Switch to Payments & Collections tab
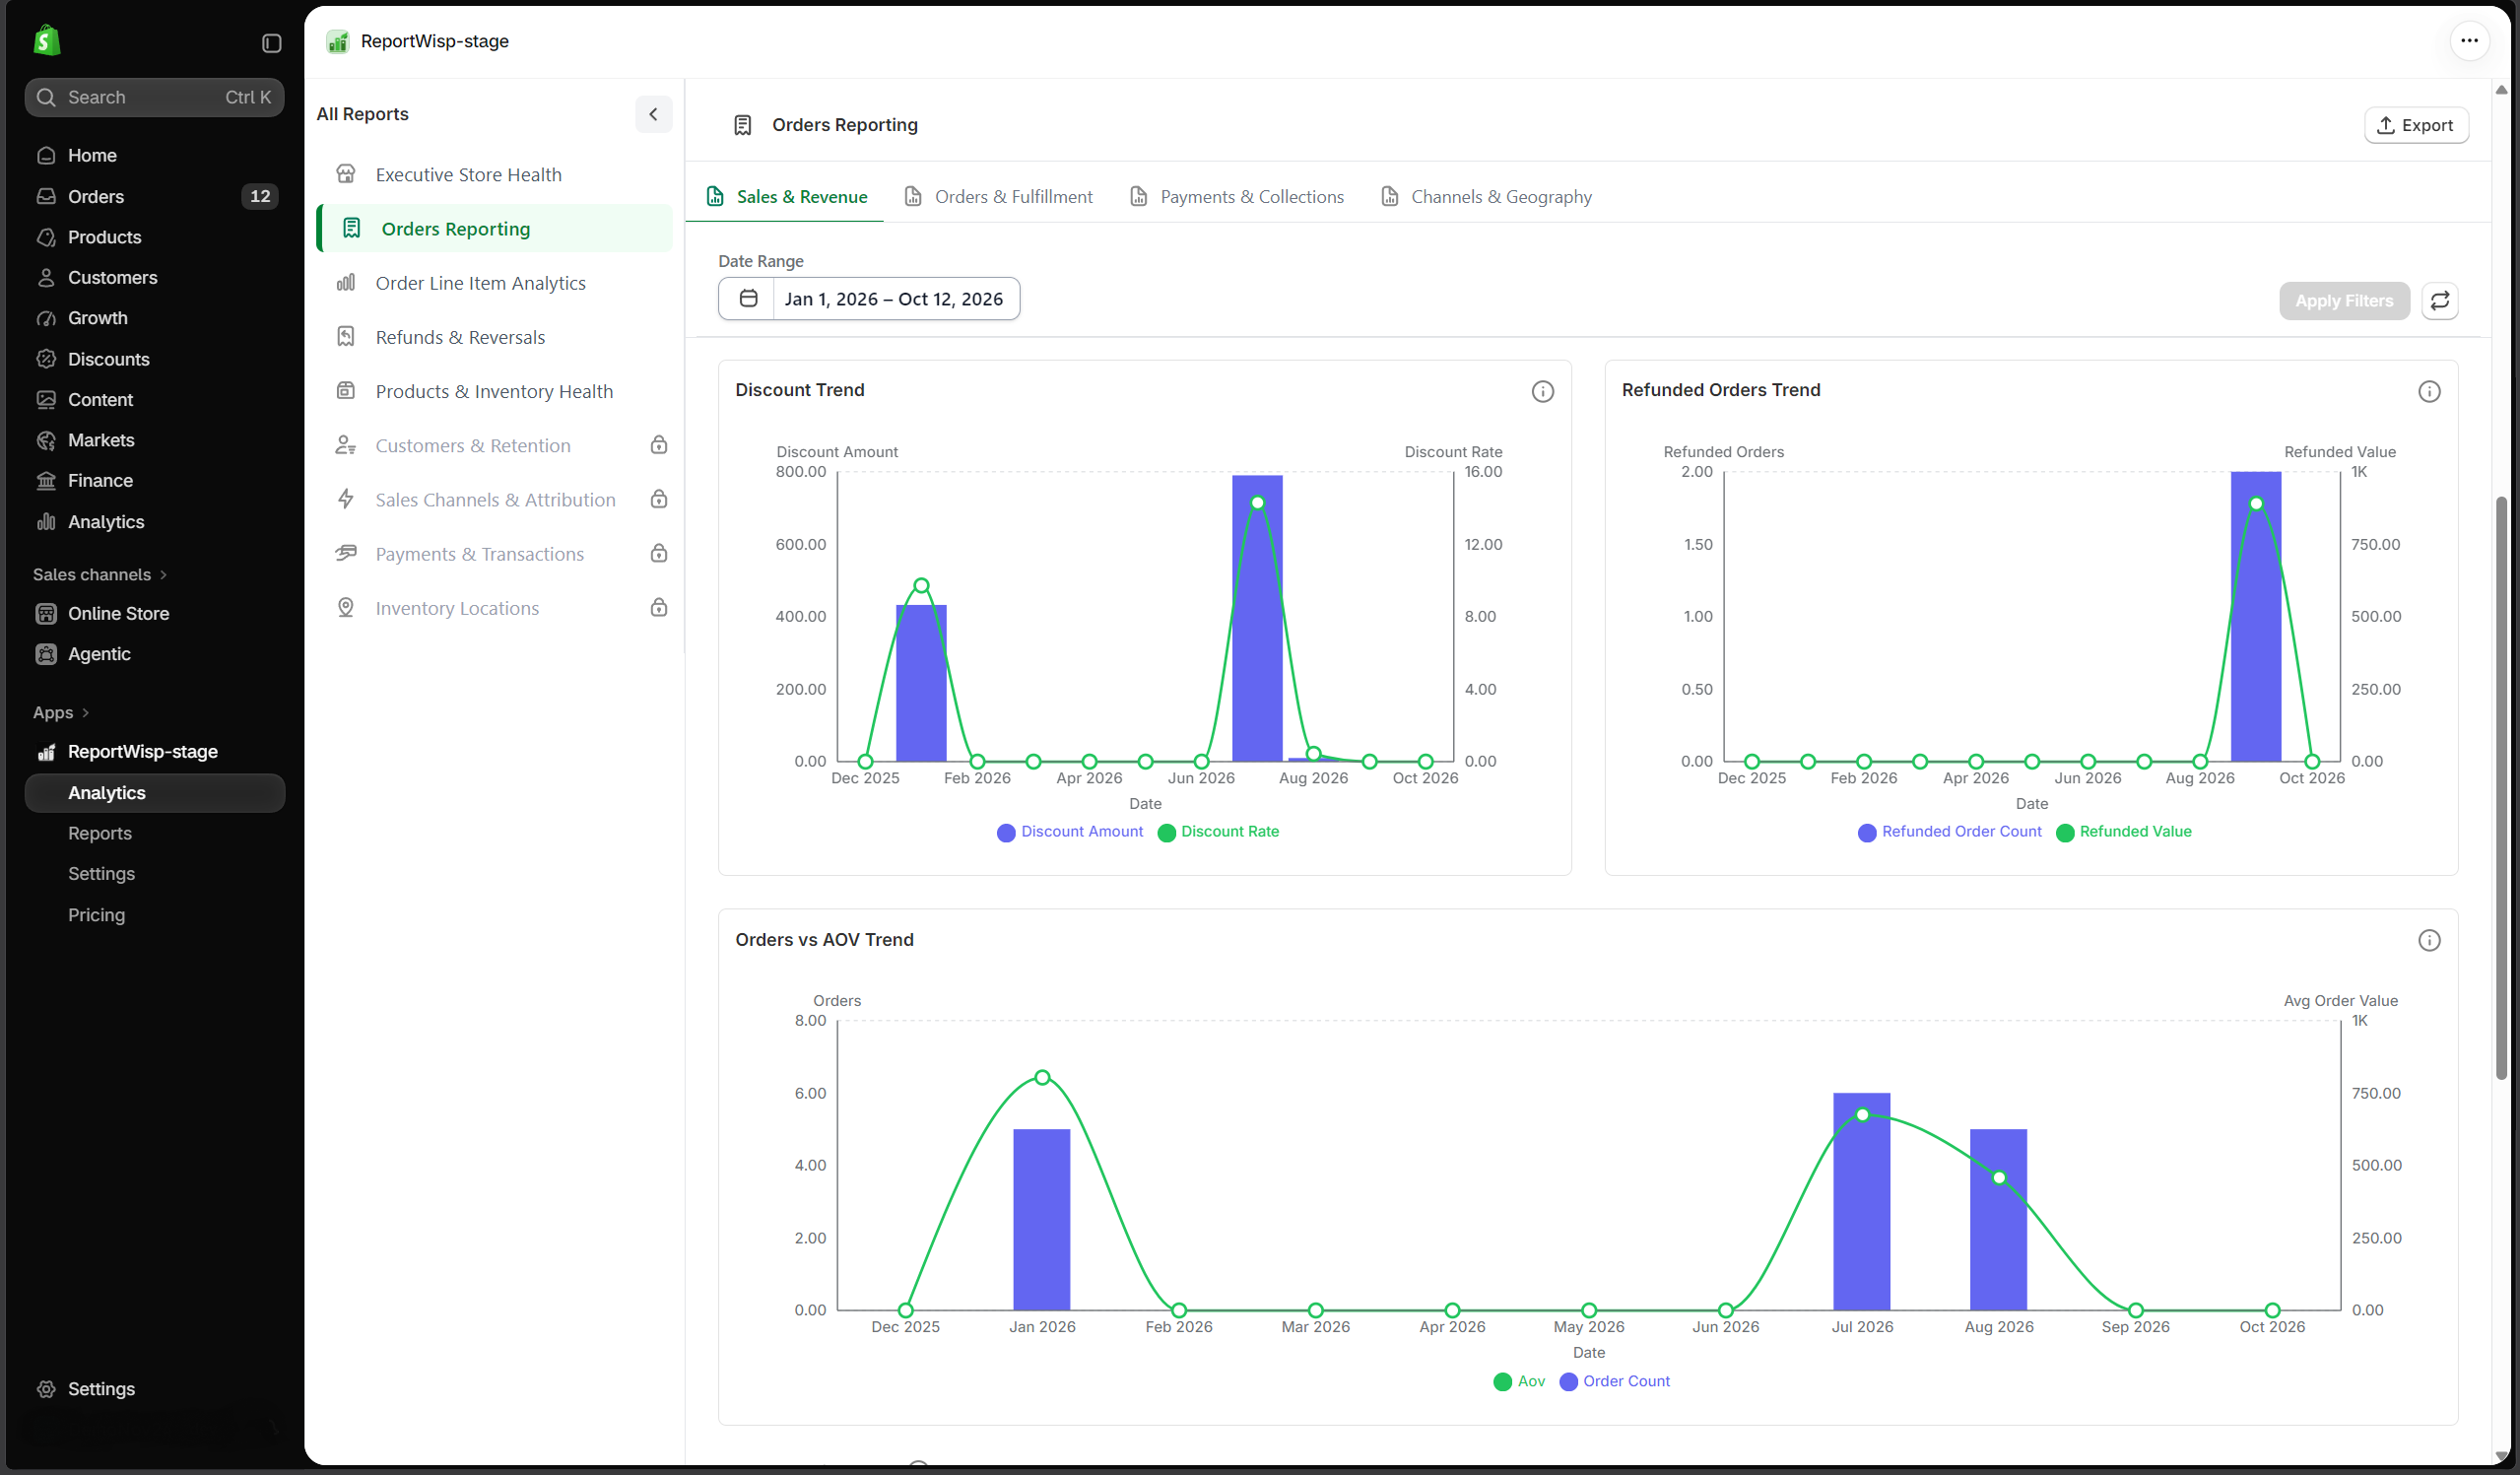The image size is (2520, 1475). point(1237,197)
